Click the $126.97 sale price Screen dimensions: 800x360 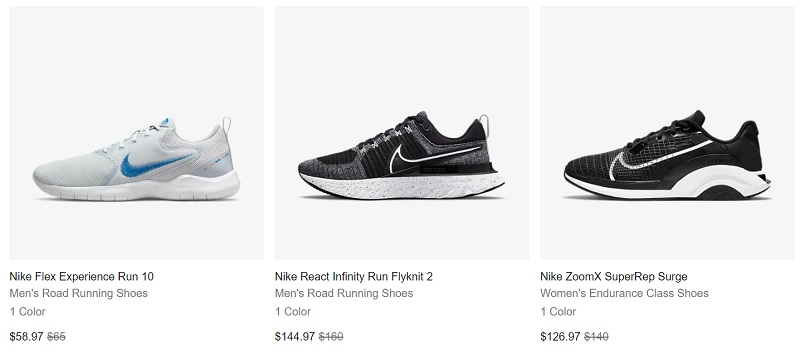pos(560,337)
